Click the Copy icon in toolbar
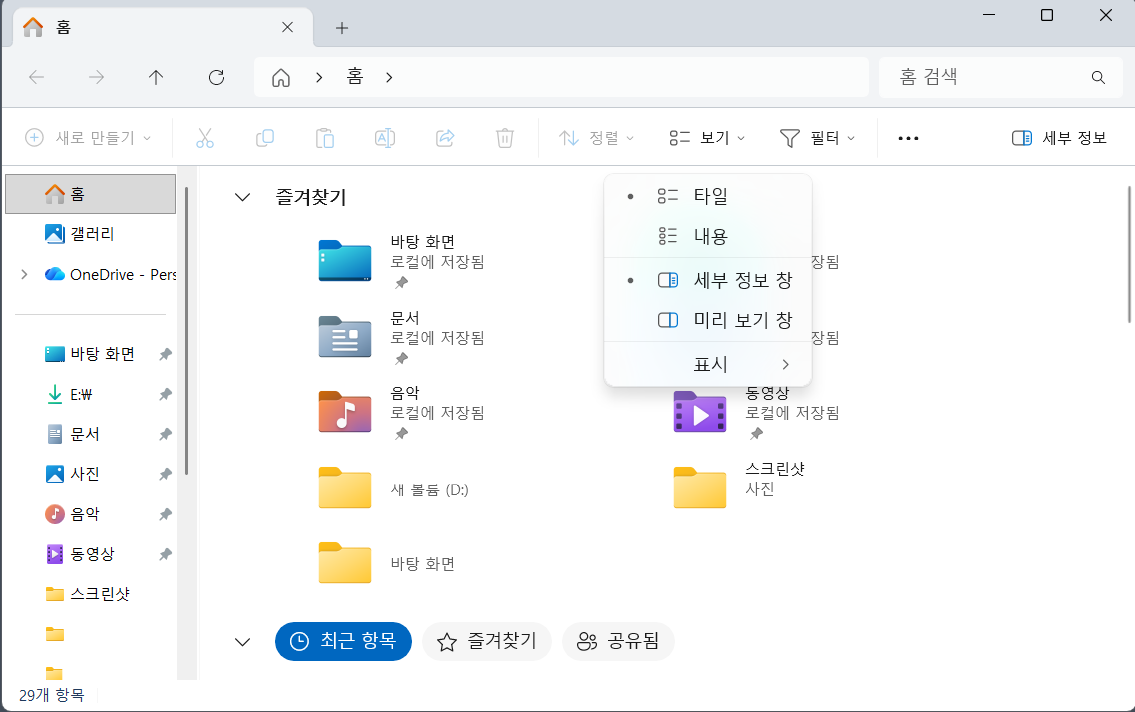1135x712 pixels. (x=265, y=137)
